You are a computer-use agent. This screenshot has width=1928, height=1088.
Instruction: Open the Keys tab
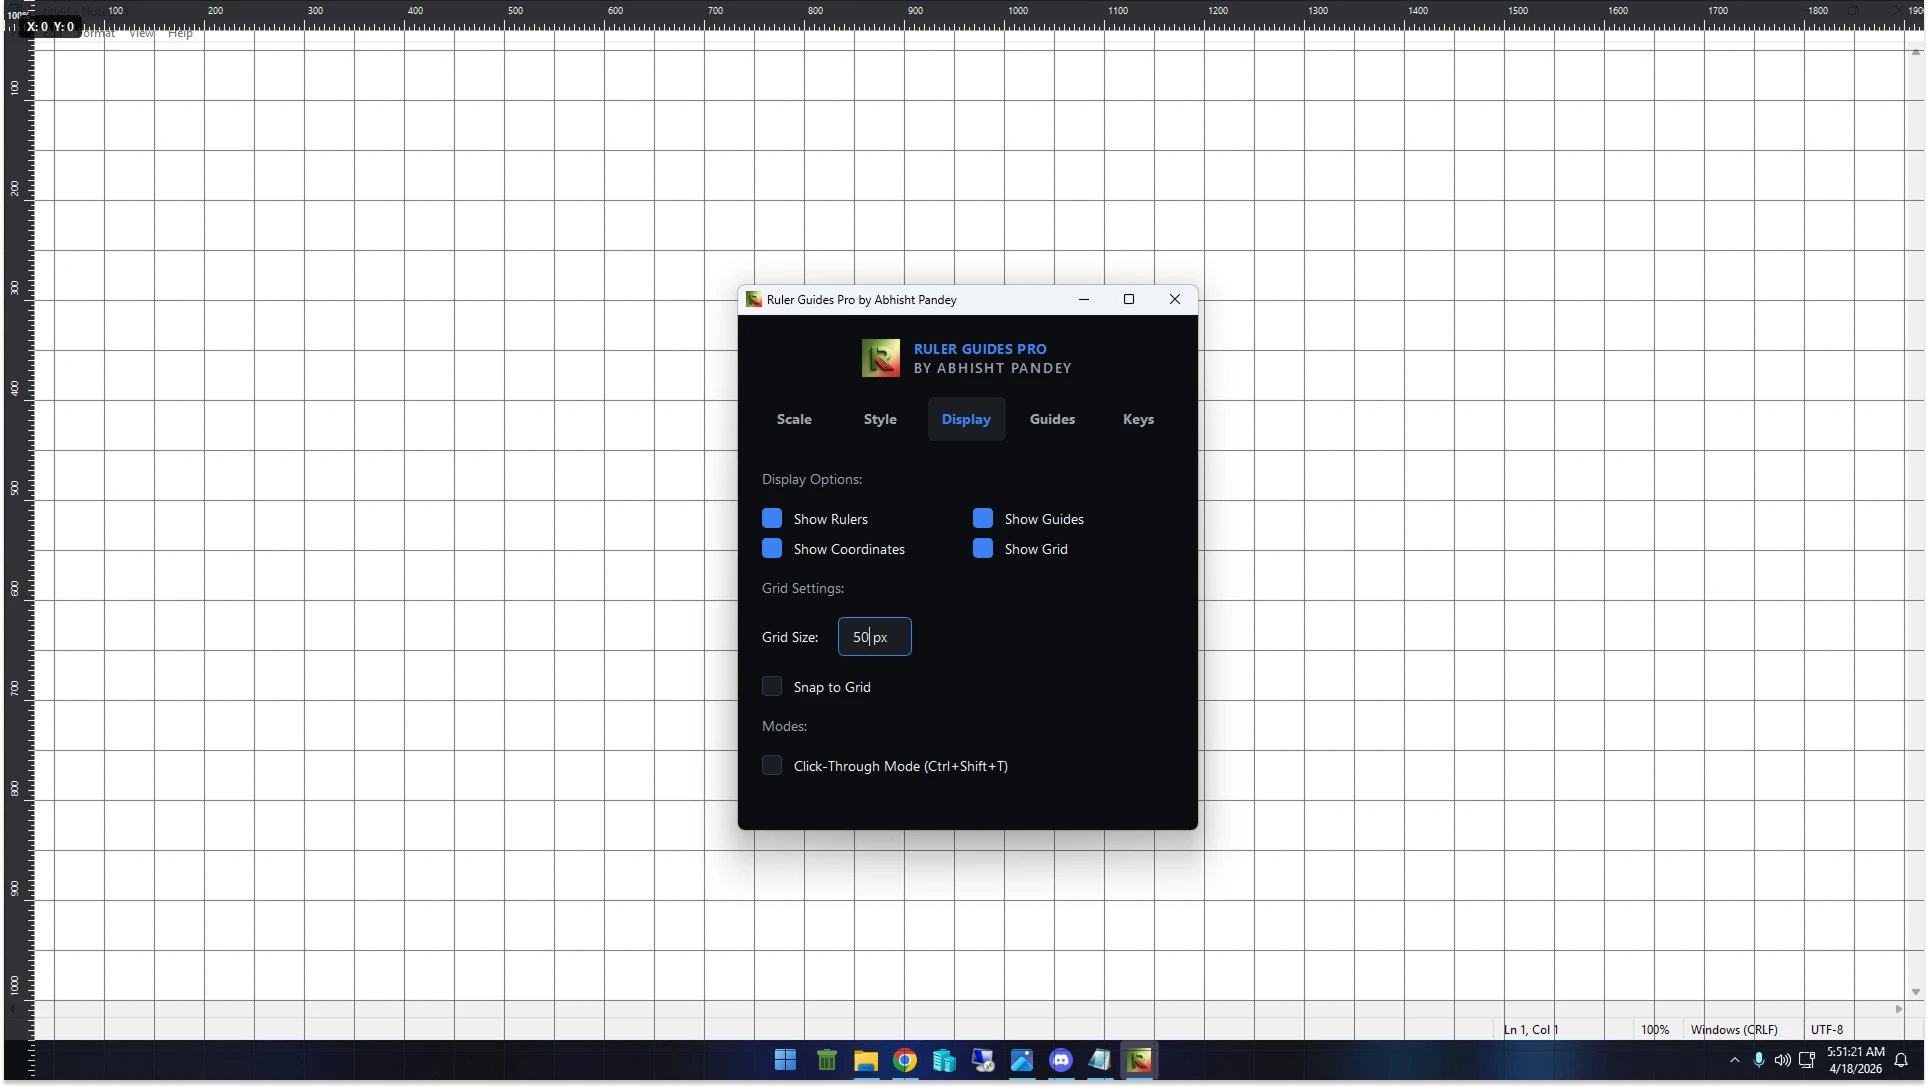[x=1138, y=419]
